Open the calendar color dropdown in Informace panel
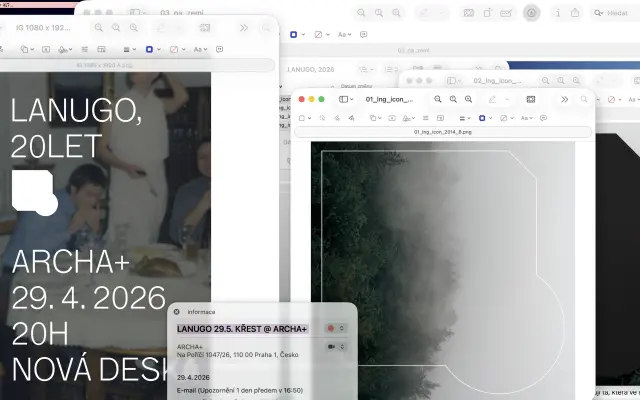This screenshot has width=640, height=400. pos(335,328)
